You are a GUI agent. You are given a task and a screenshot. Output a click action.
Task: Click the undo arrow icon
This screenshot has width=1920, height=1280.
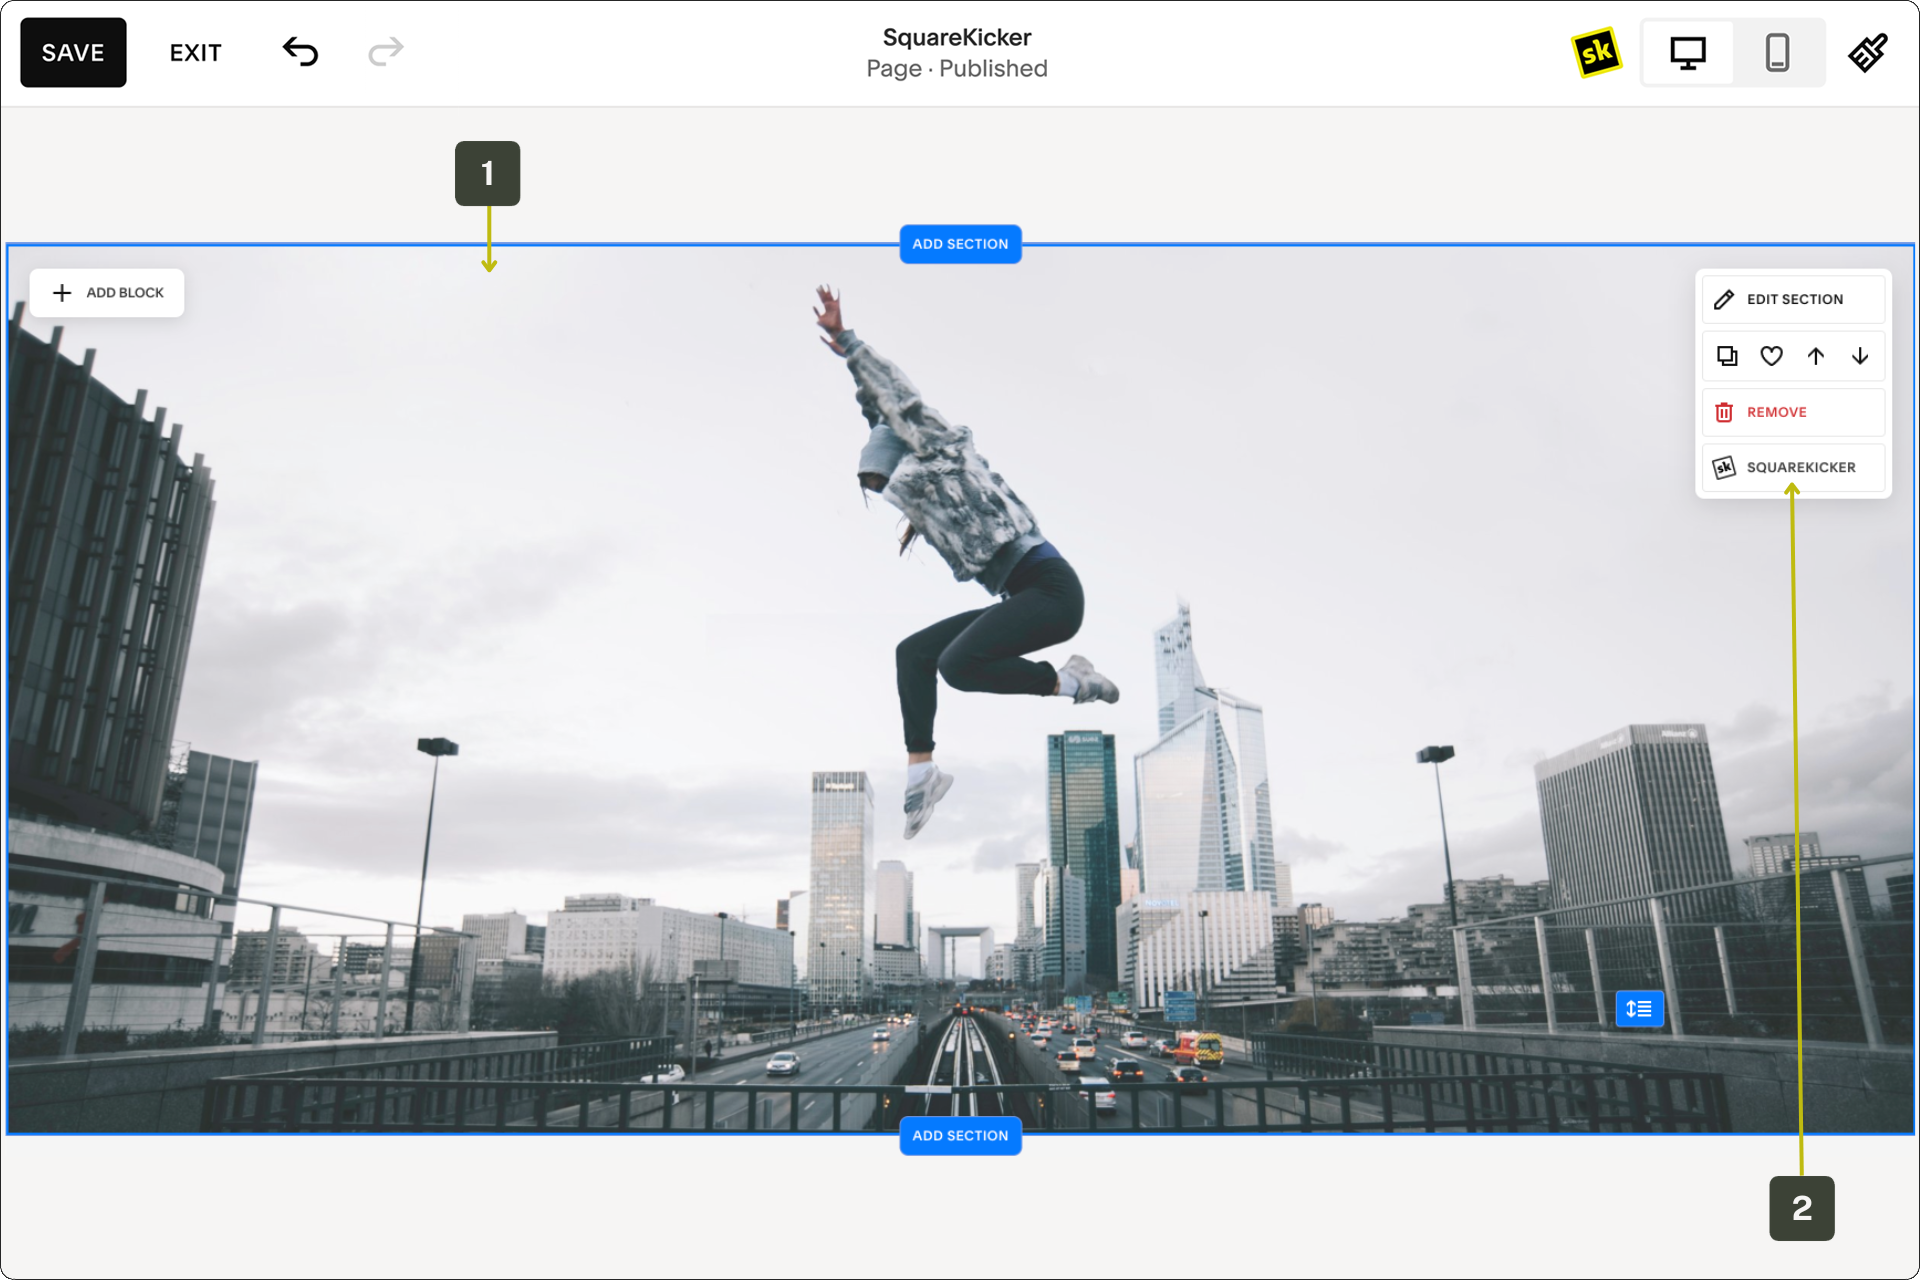click(x=300, y=51)
